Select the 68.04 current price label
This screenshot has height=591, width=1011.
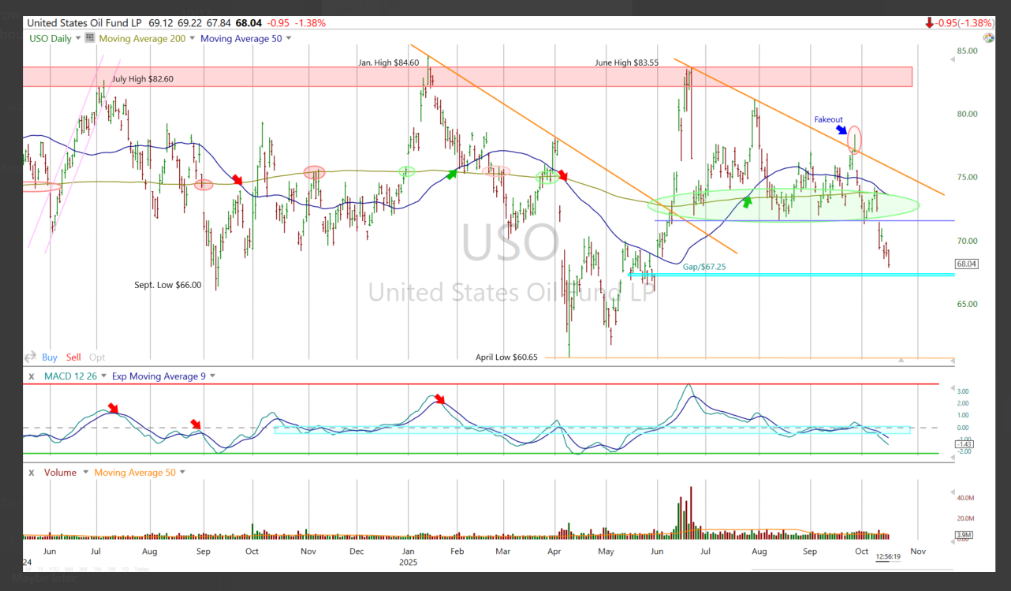966,264
